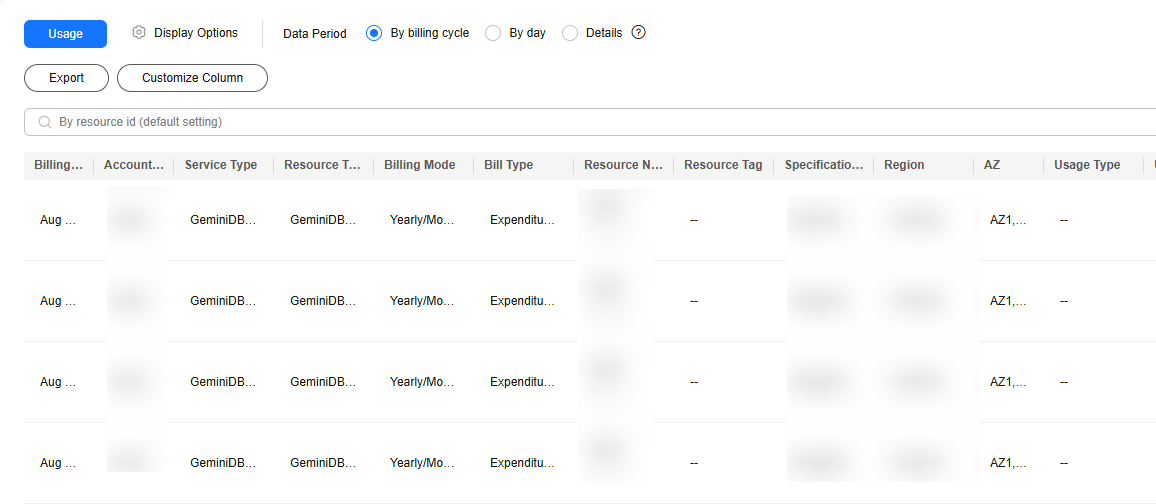1156x504 pixels.
Task: Click the Service Type column header
Action: click(221, 165)
